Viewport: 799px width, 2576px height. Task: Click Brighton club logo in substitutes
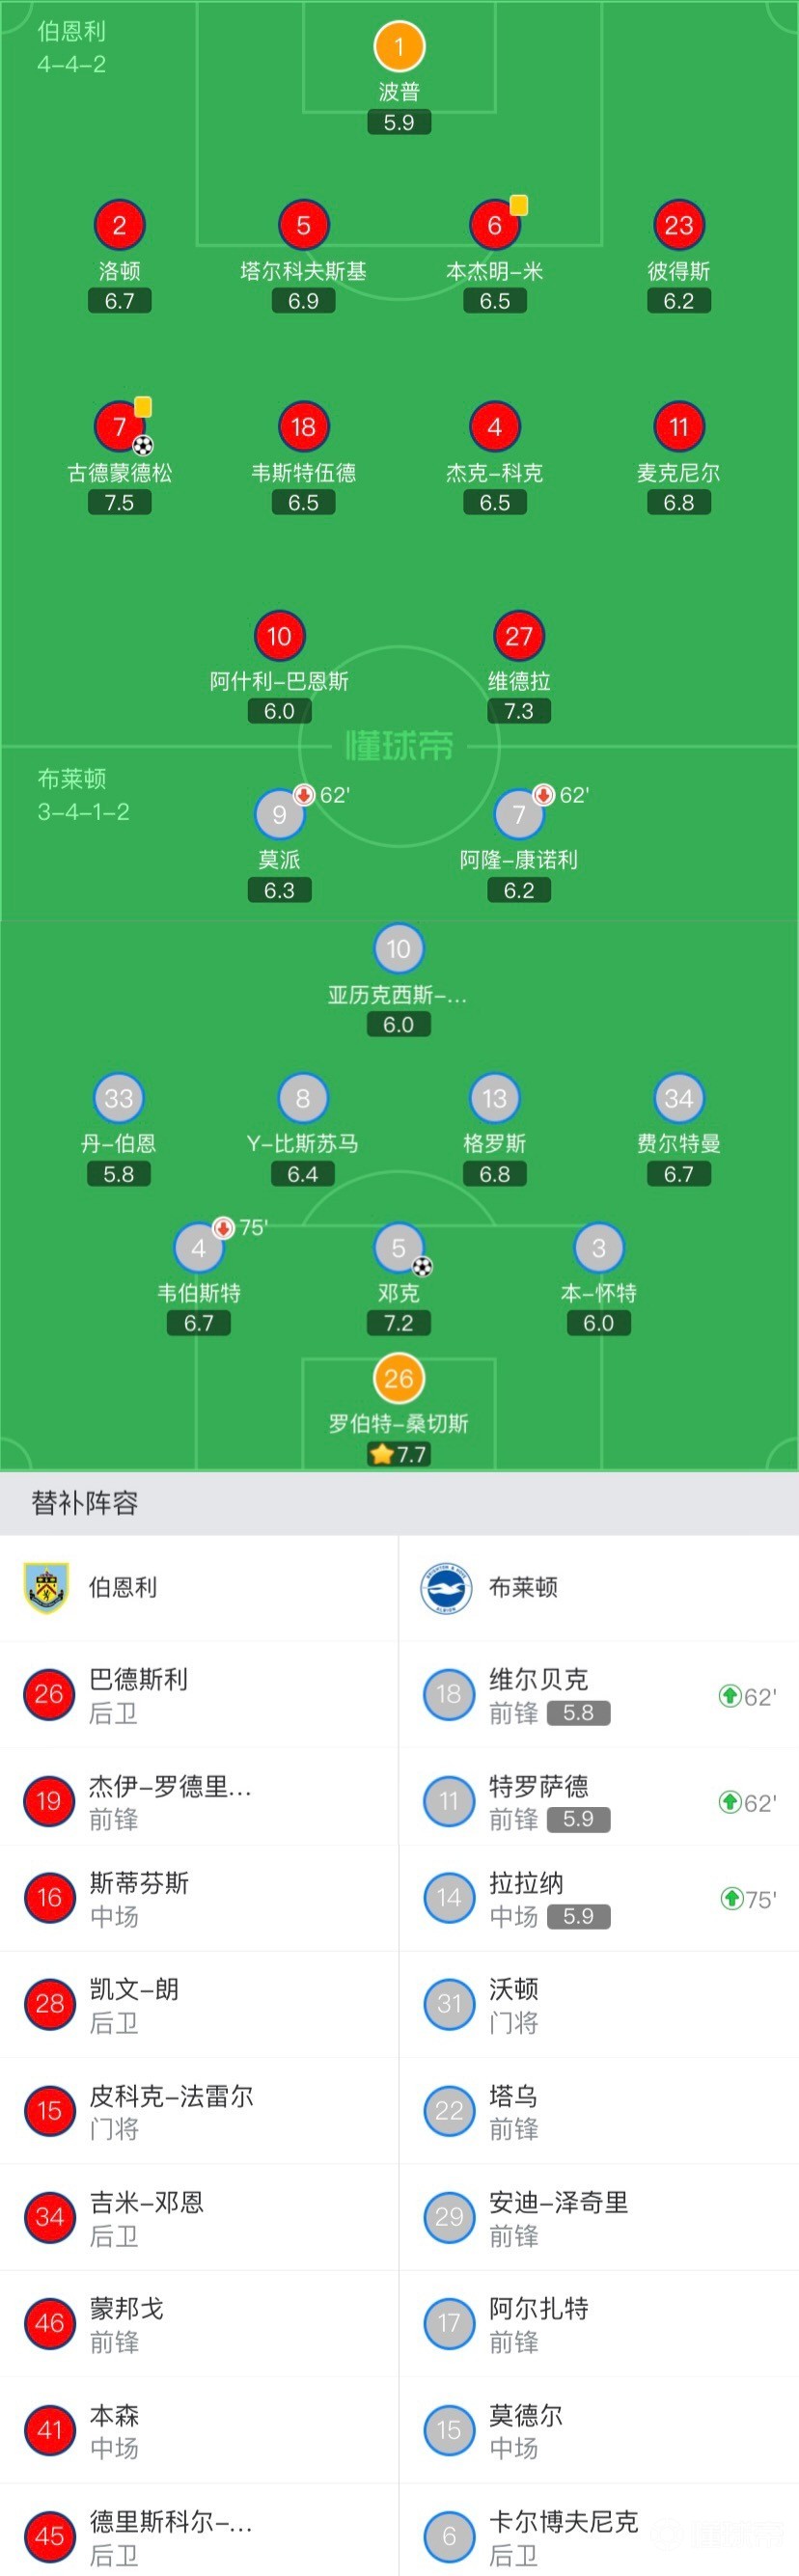coord(446,1587)
